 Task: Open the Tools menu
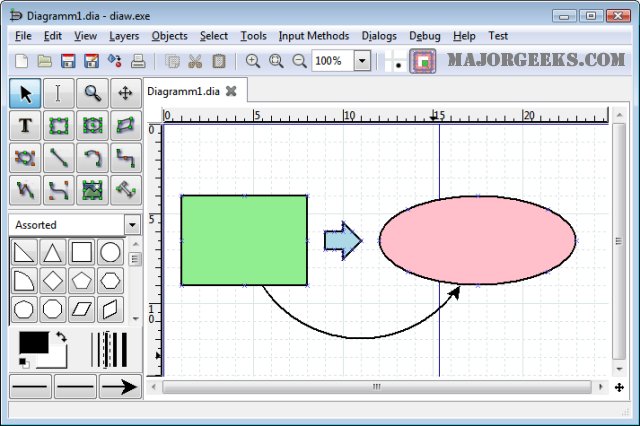pyautogui.click(x=253, y=36)
